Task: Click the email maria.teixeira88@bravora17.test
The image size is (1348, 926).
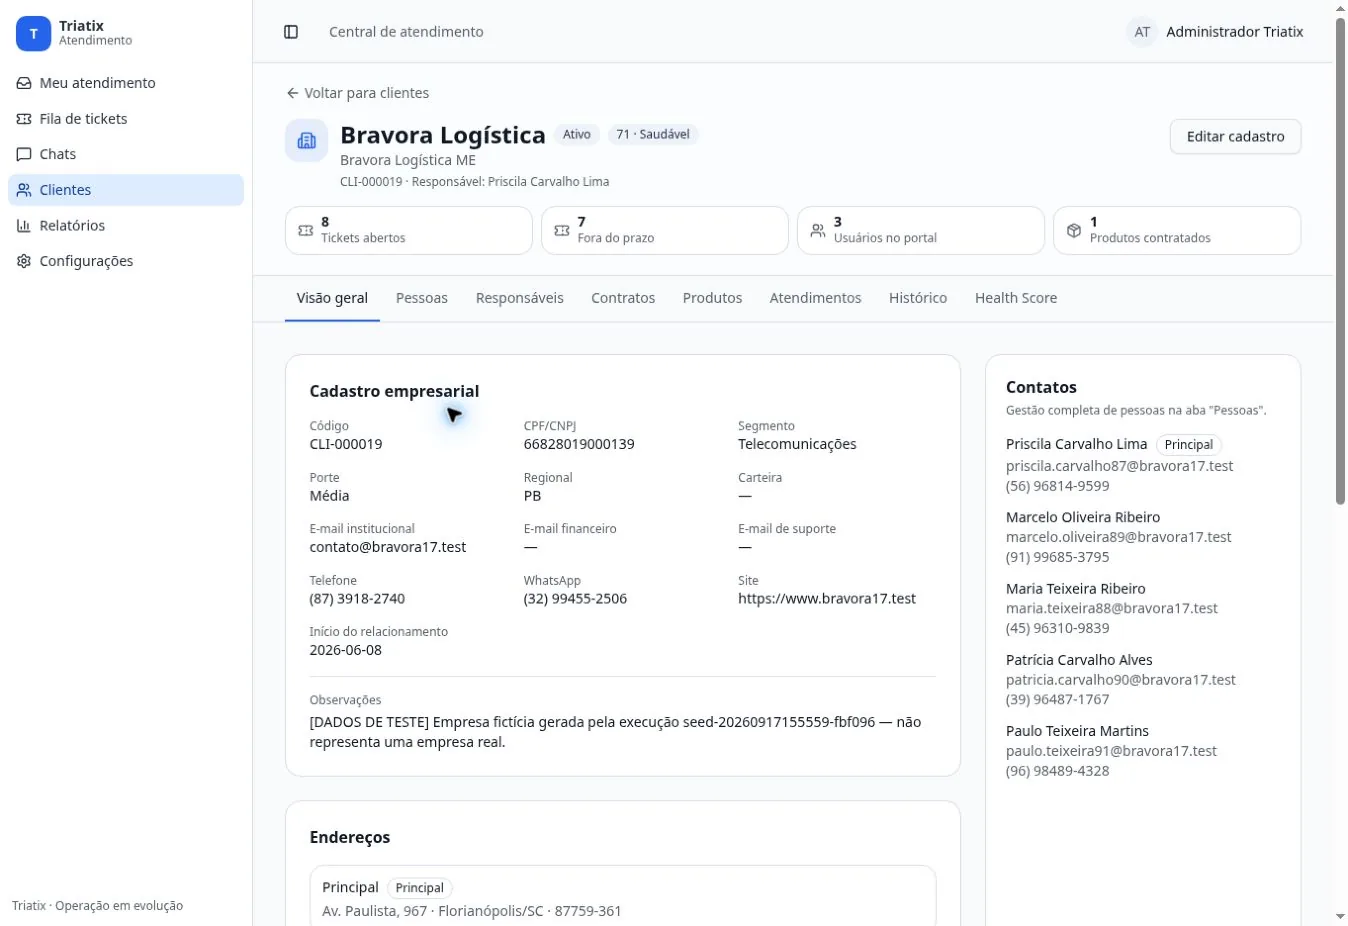Action: coord(1112,608)
